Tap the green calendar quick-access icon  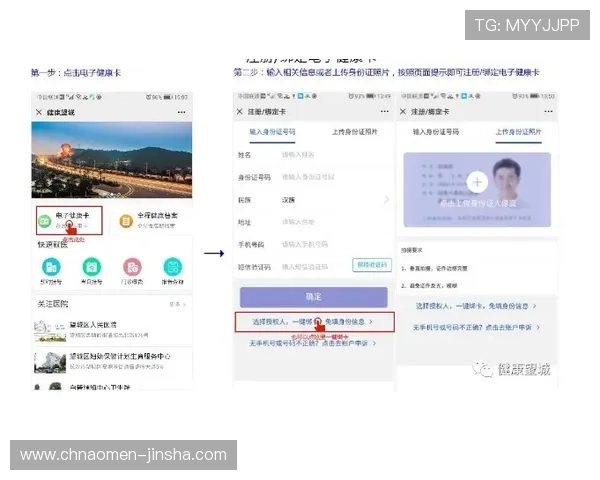(x=92, y=267)
